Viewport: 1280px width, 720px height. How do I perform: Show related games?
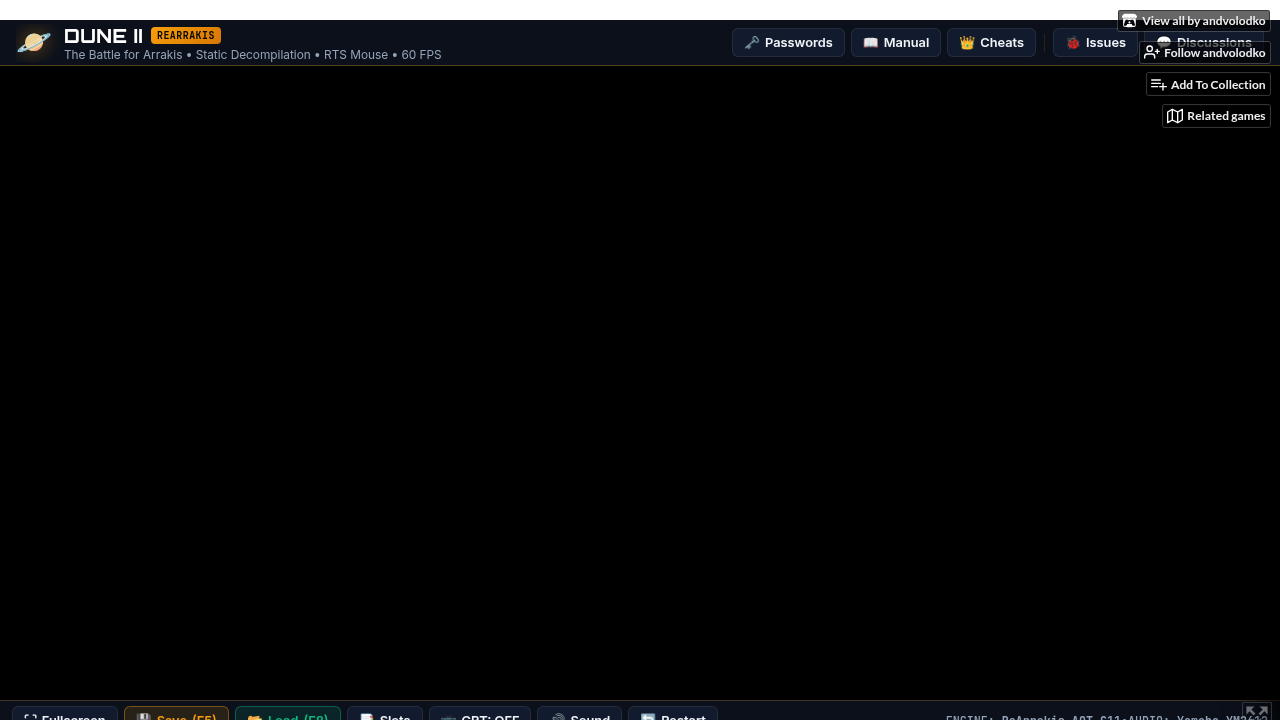point(1216,116)
